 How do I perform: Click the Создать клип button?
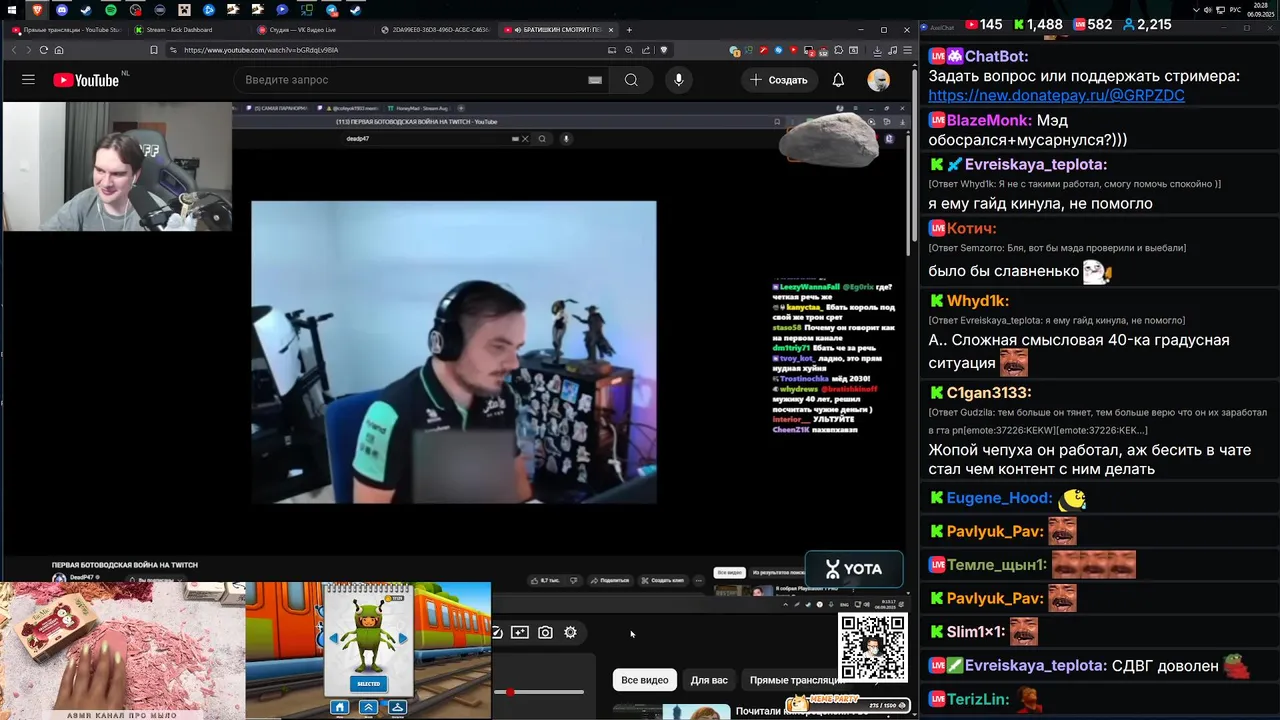click(662, 580)
